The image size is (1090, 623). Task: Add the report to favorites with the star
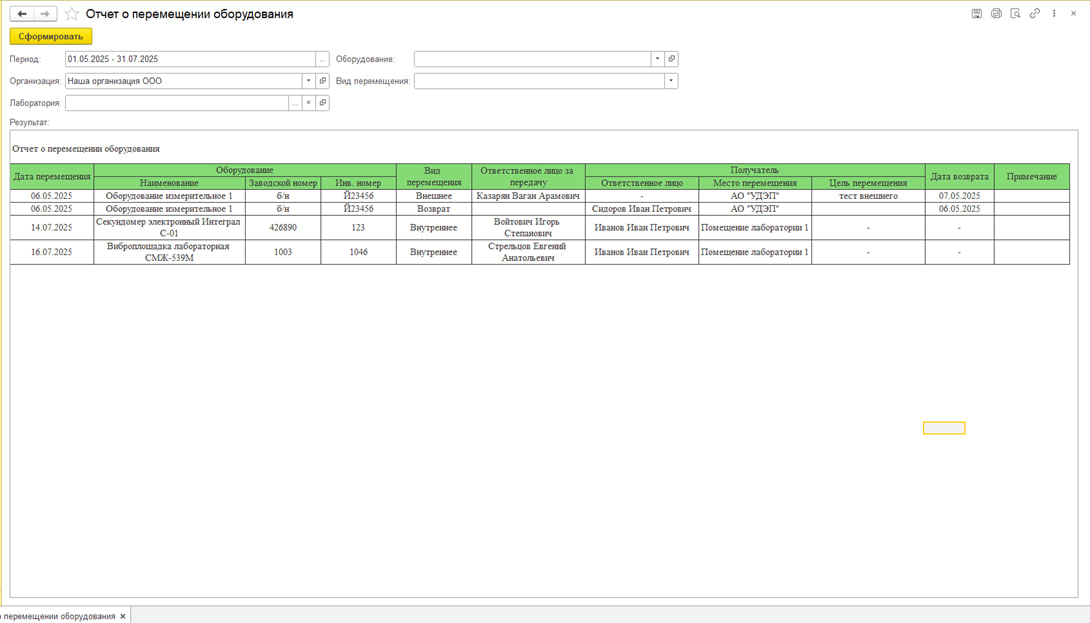click(x=72, y=14)
